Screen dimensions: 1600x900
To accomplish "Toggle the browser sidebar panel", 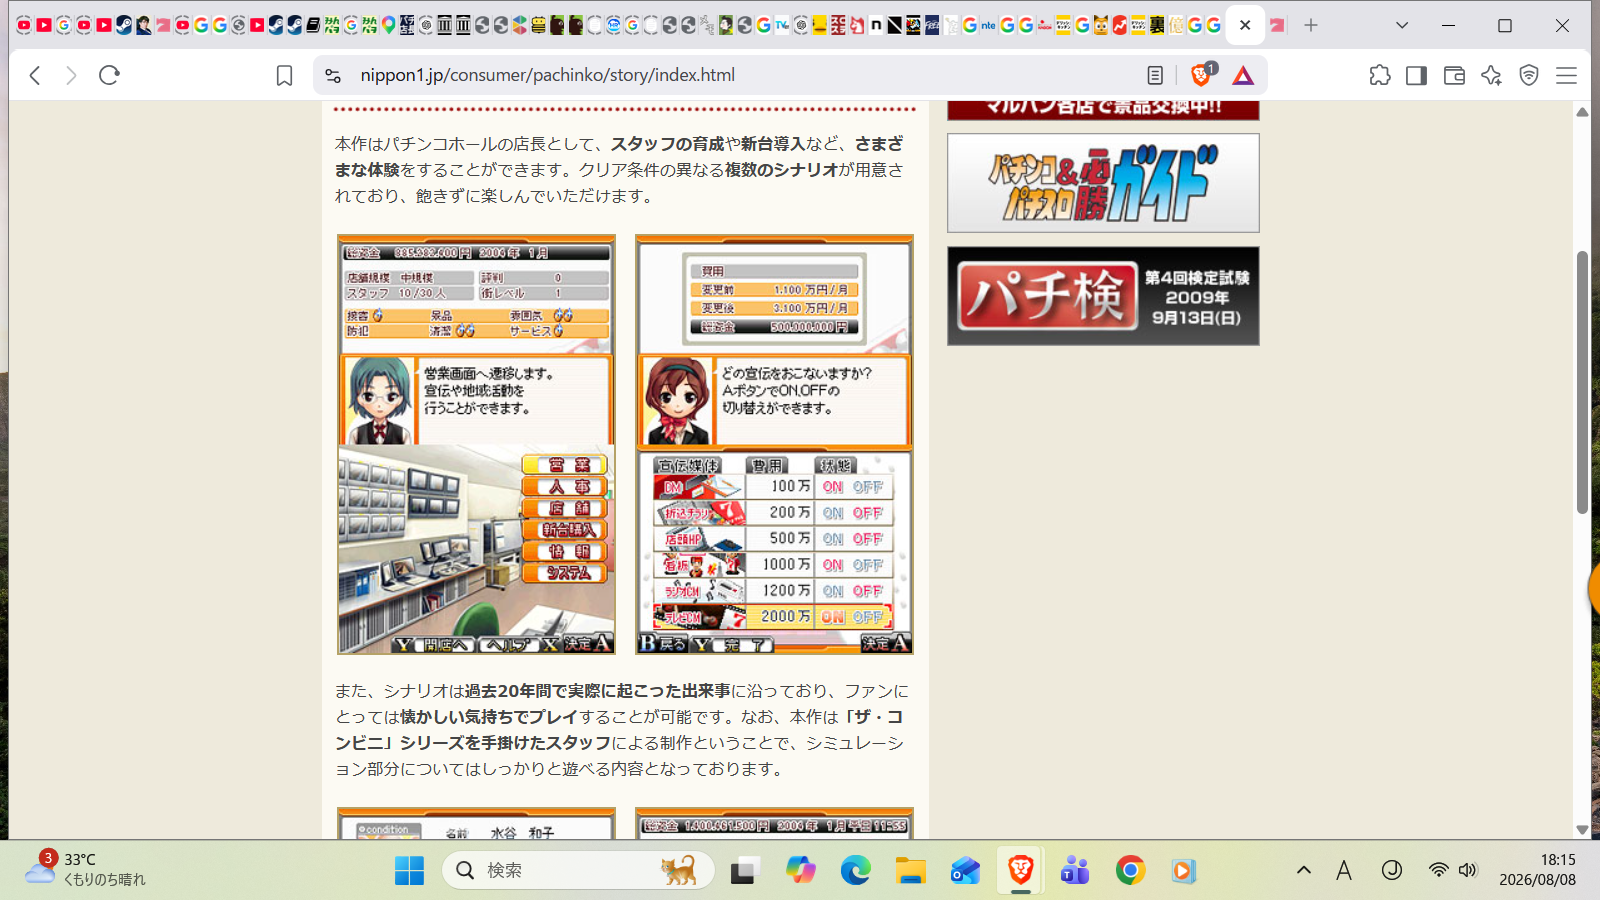I will tap(1416, 75).
